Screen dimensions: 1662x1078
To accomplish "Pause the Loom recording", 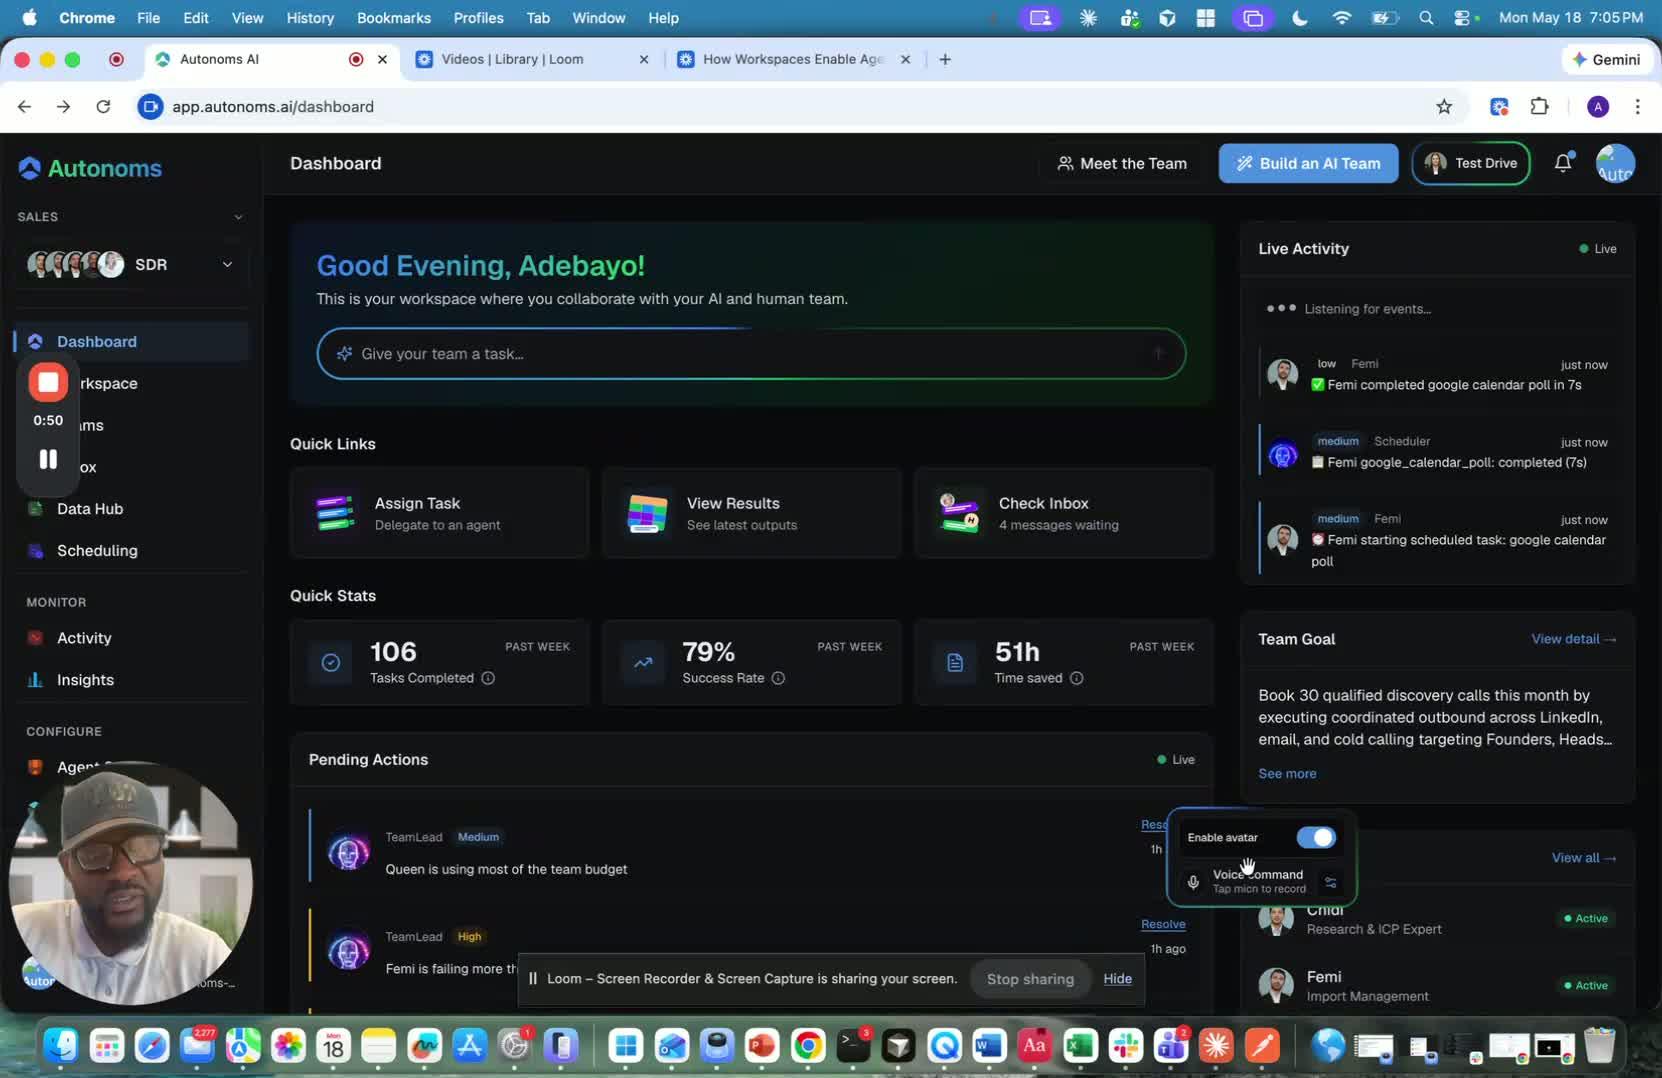I will [x=48, y=459].
